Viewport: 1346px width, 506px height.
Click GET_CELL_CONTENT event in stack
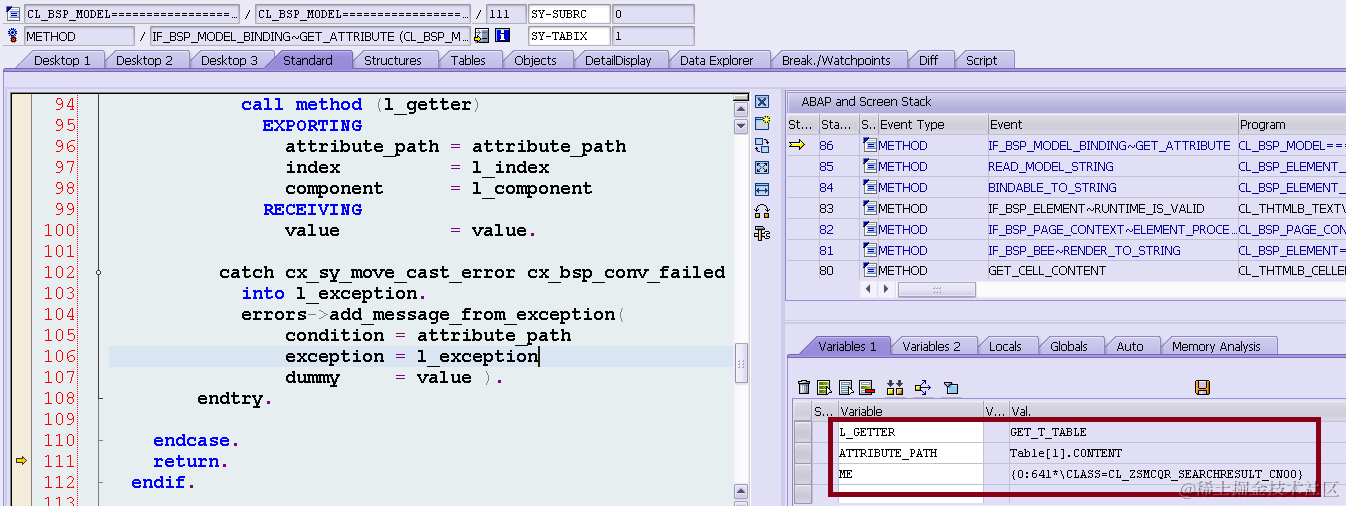click(1047, 270)
